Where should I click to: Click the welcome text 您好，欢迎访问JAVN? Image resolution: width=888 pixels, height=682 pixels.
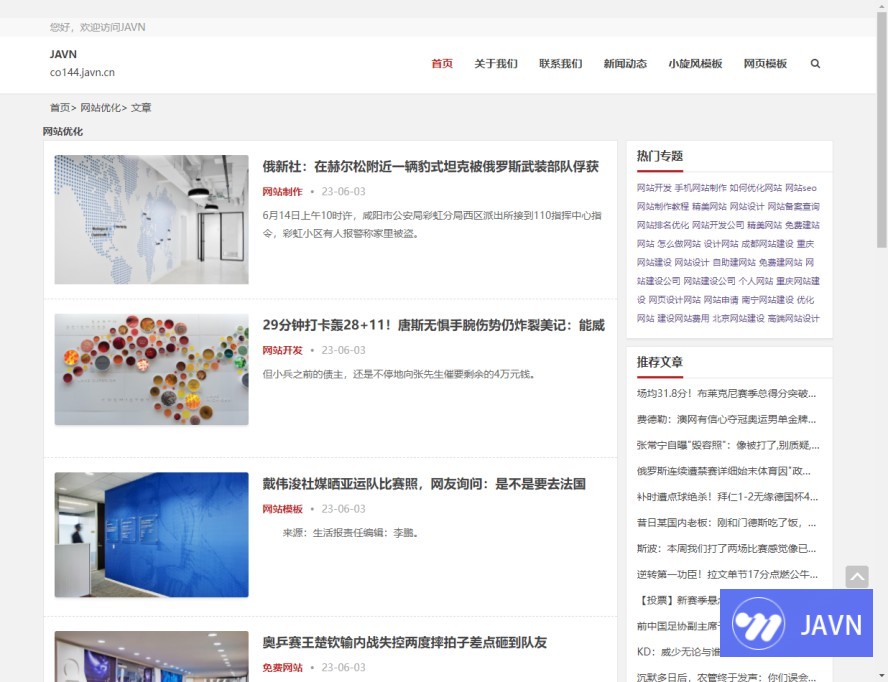[x=97, y=27]
